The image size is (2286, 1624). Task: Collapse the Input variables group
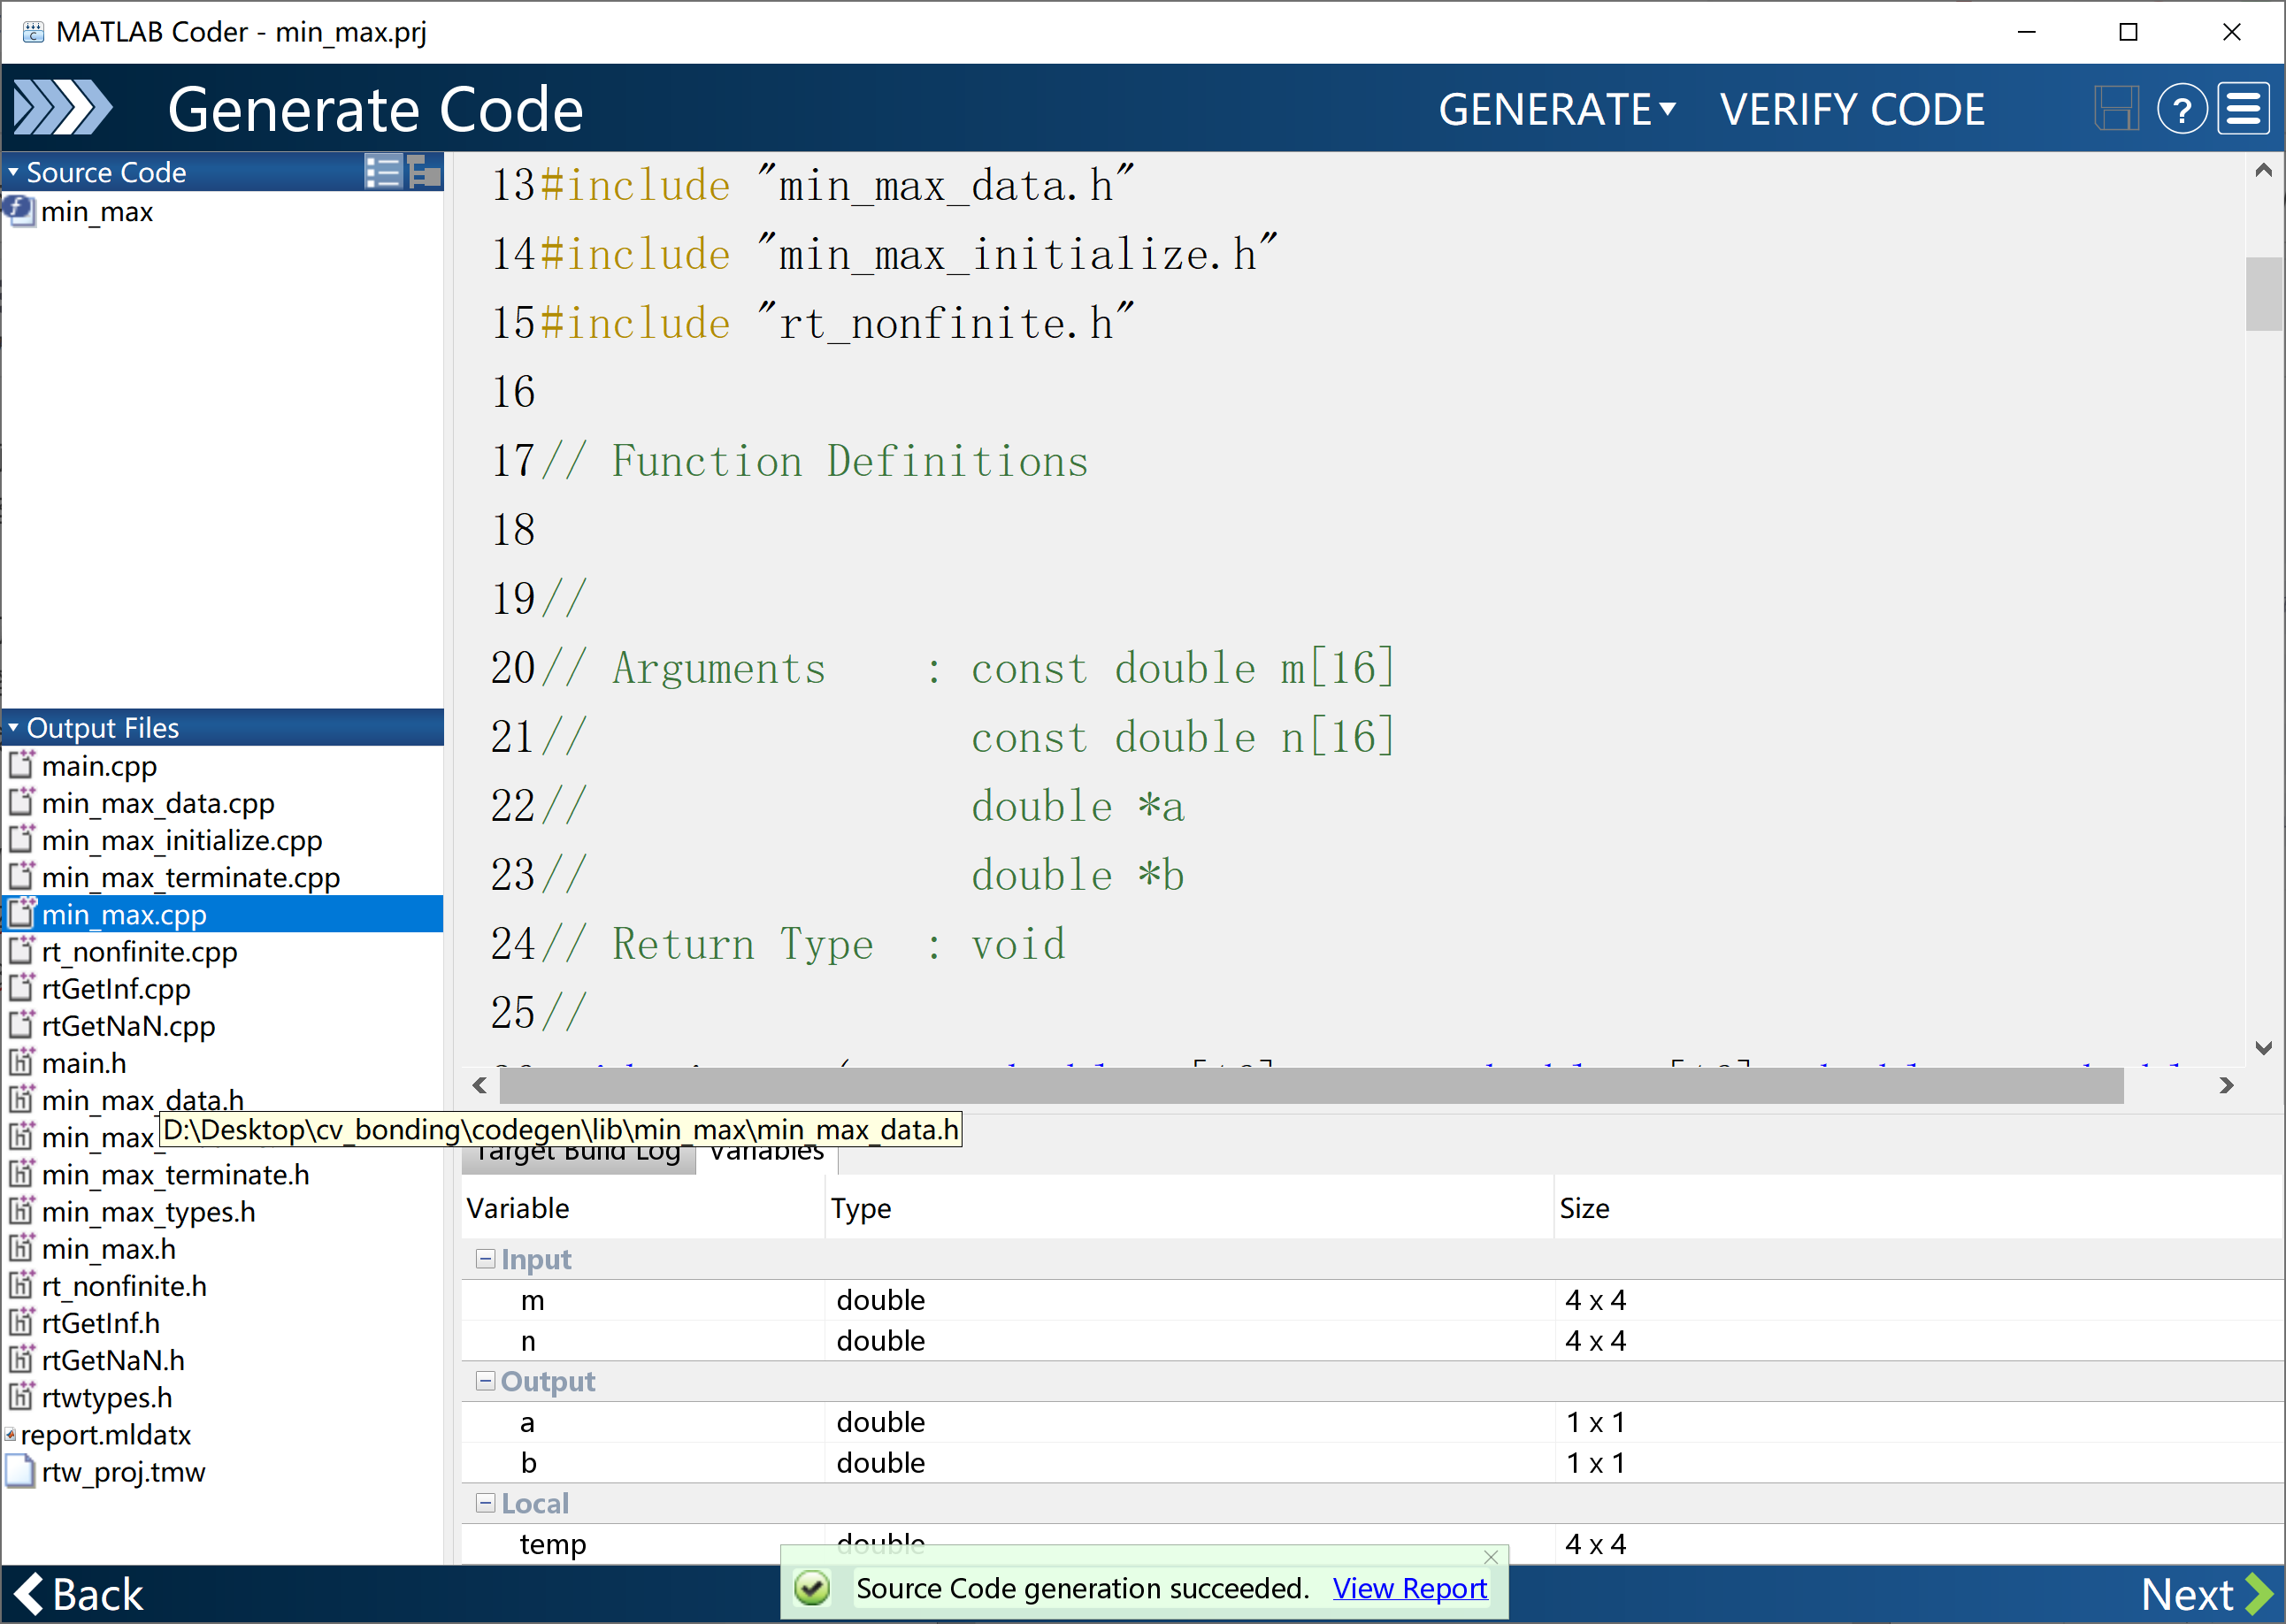(x=485, y=1258)
